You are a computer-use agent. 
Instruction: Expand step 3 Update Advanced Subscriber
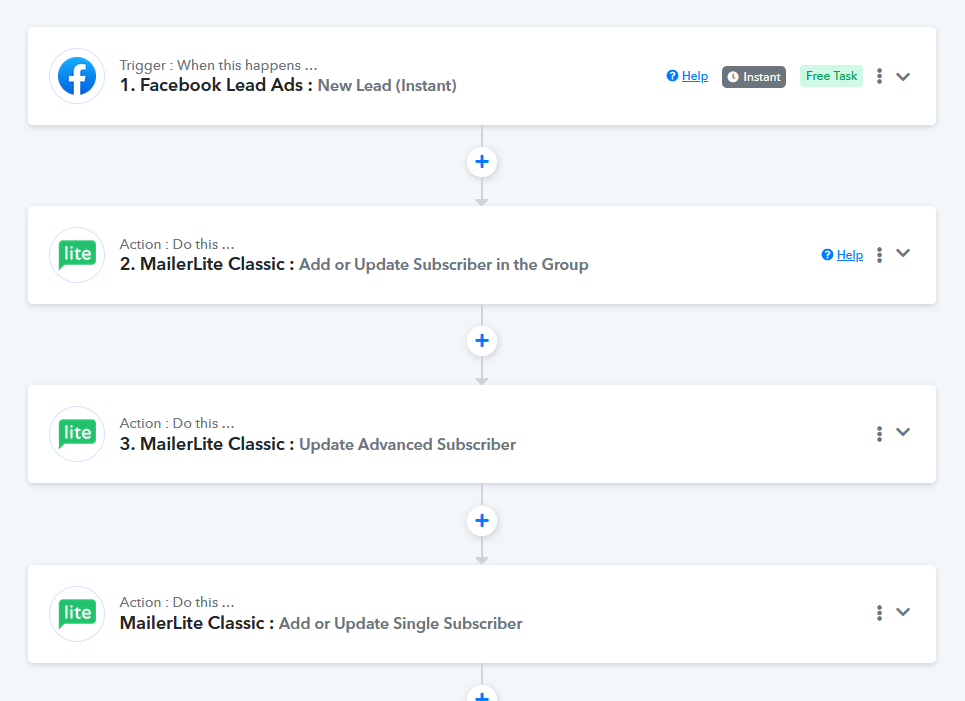coord(903,432)
